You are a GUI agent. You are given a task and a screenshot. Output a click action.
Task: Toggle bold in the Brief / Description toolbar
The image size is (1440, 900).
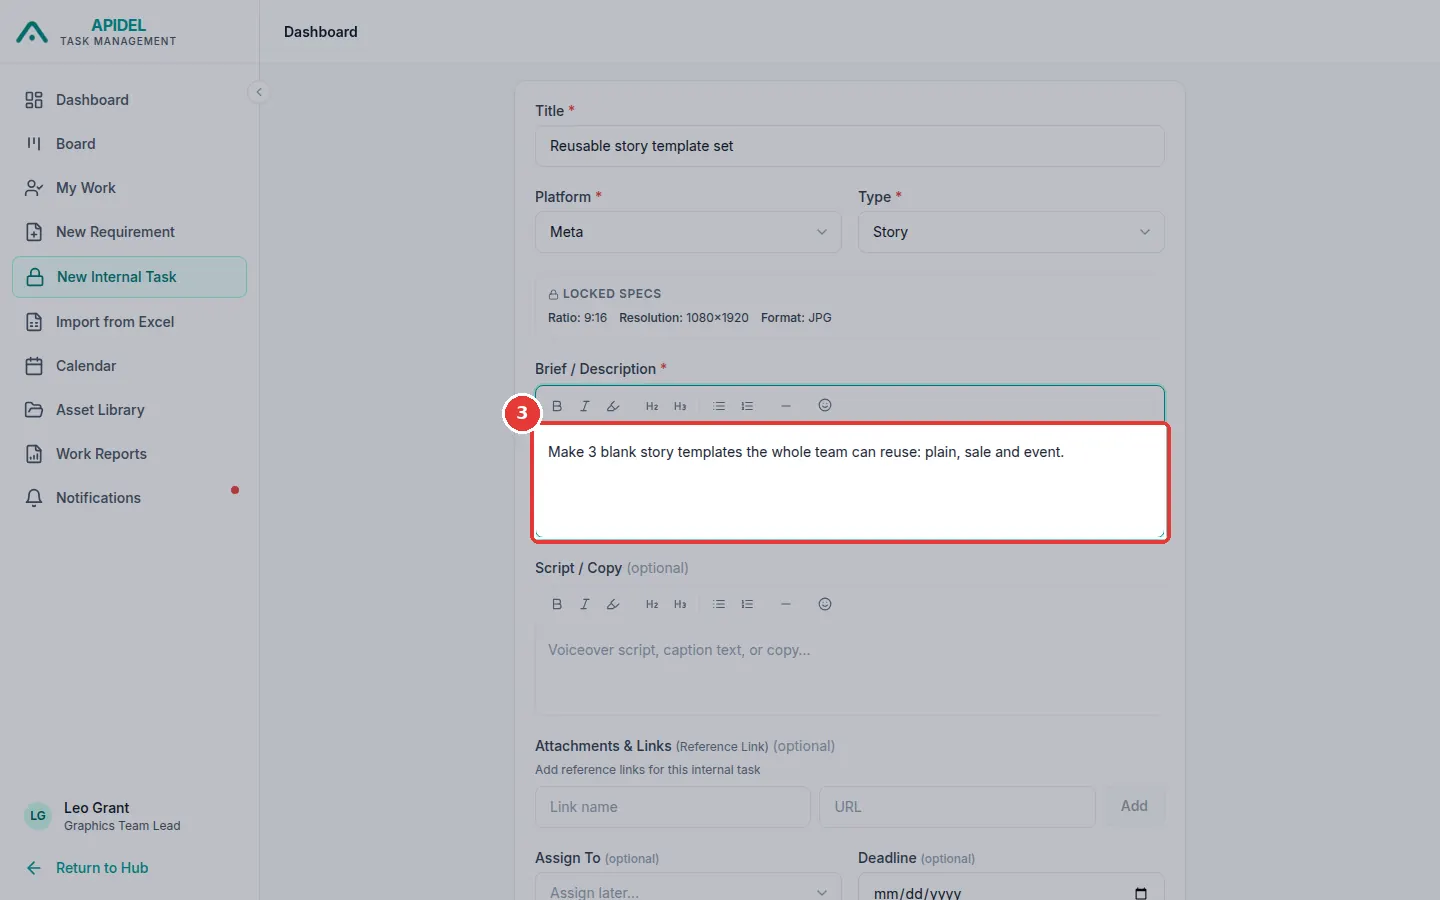557,406
